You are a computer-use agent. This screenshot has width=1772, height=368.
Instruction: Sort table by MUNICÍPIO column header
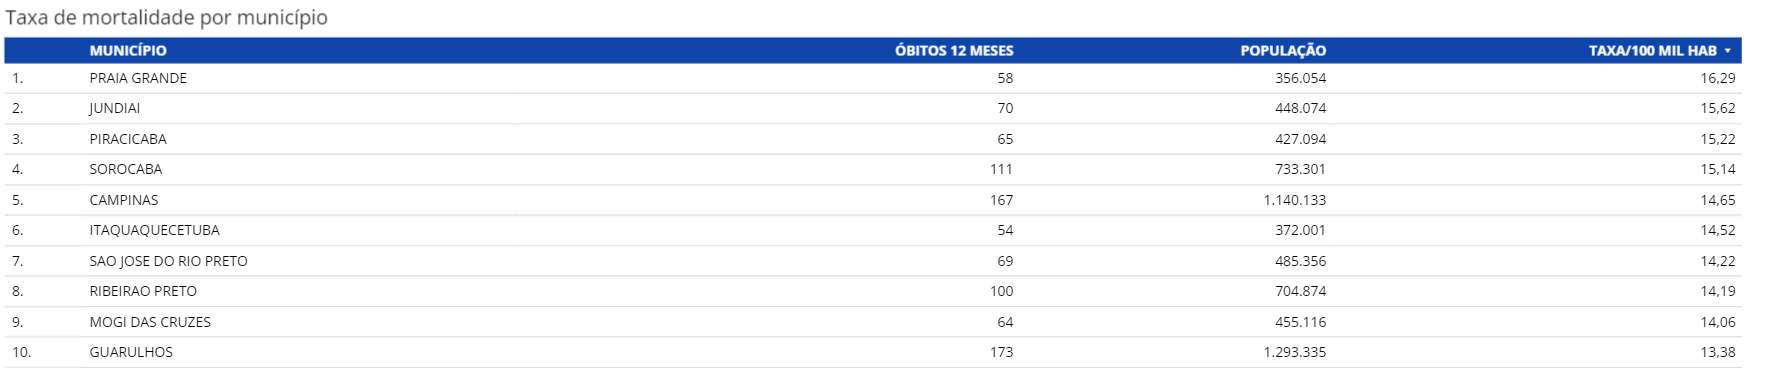[x=128, y=51]
